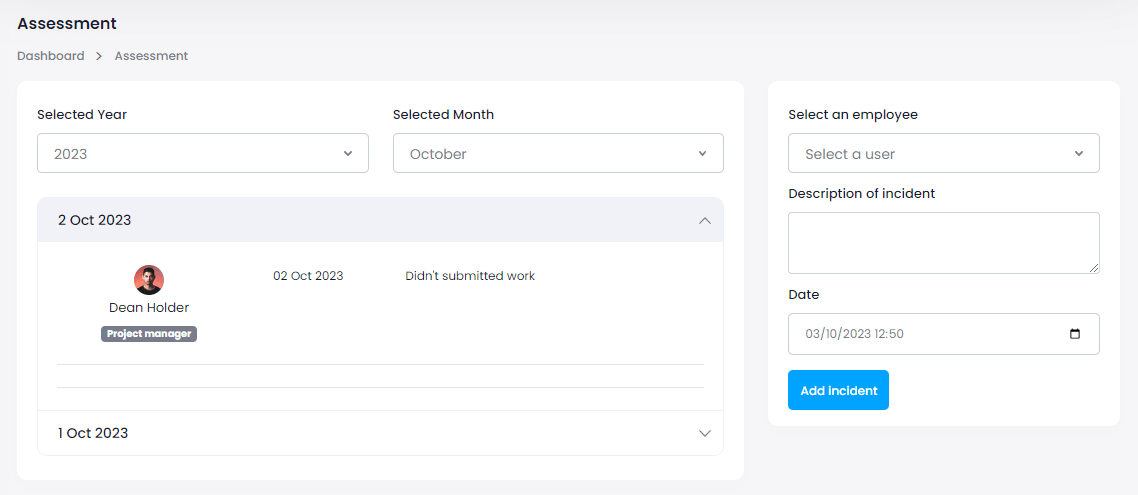Go to Dashboard via breadcrumb
1138x495 pixels.
[51, 56]
